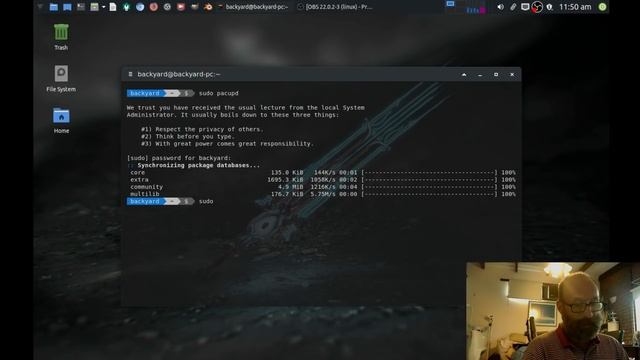Click '#2) Think before you type.' line
This screenshot has height=360, width=640.
tap(188, 137)
